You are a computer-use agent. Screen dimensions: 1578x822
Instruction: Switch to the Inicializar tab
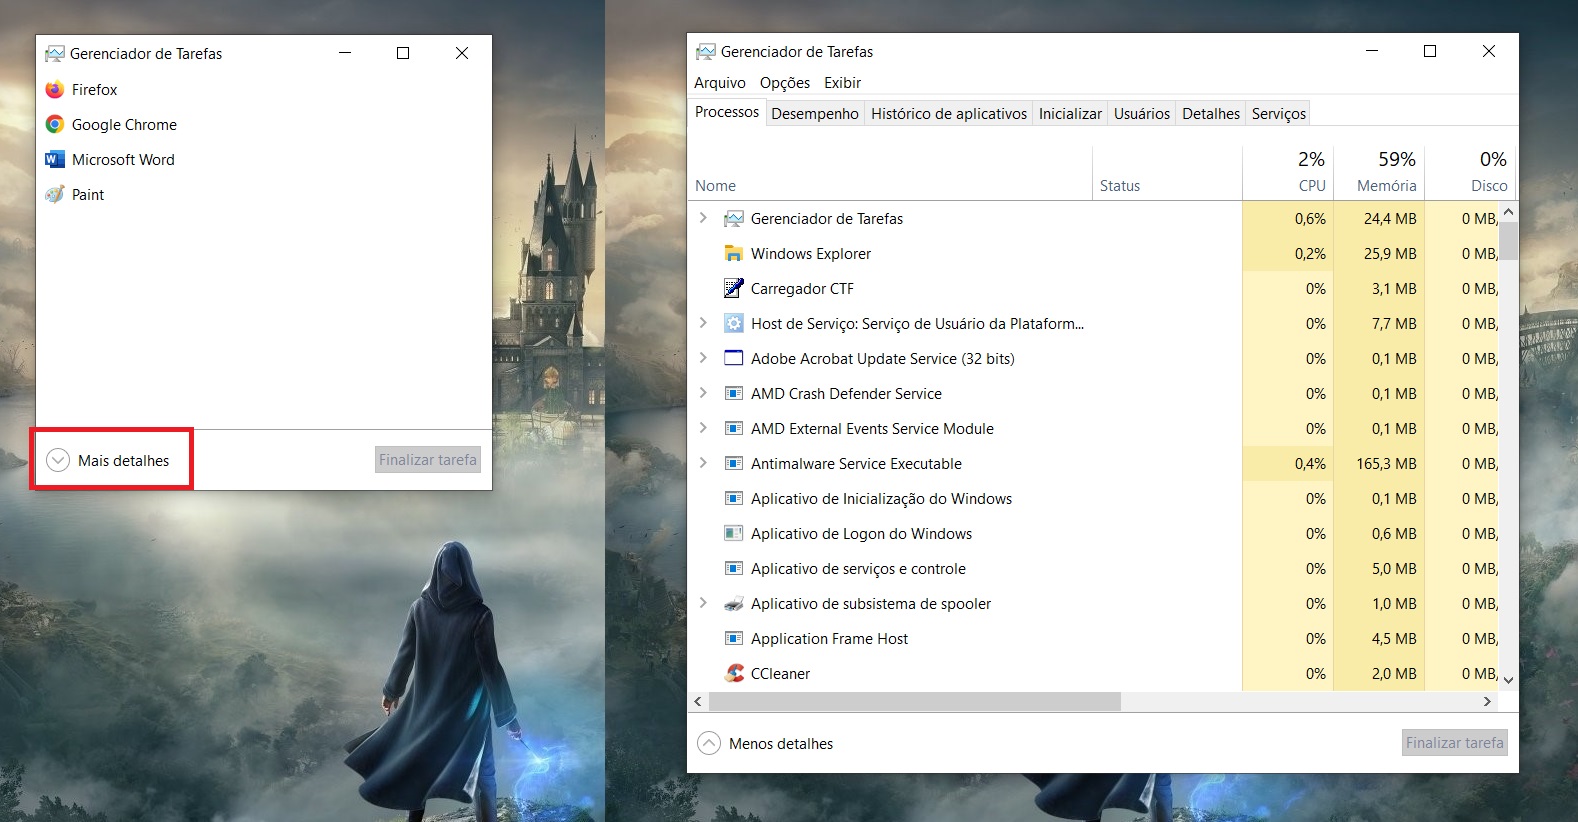tap(1070, 114)
